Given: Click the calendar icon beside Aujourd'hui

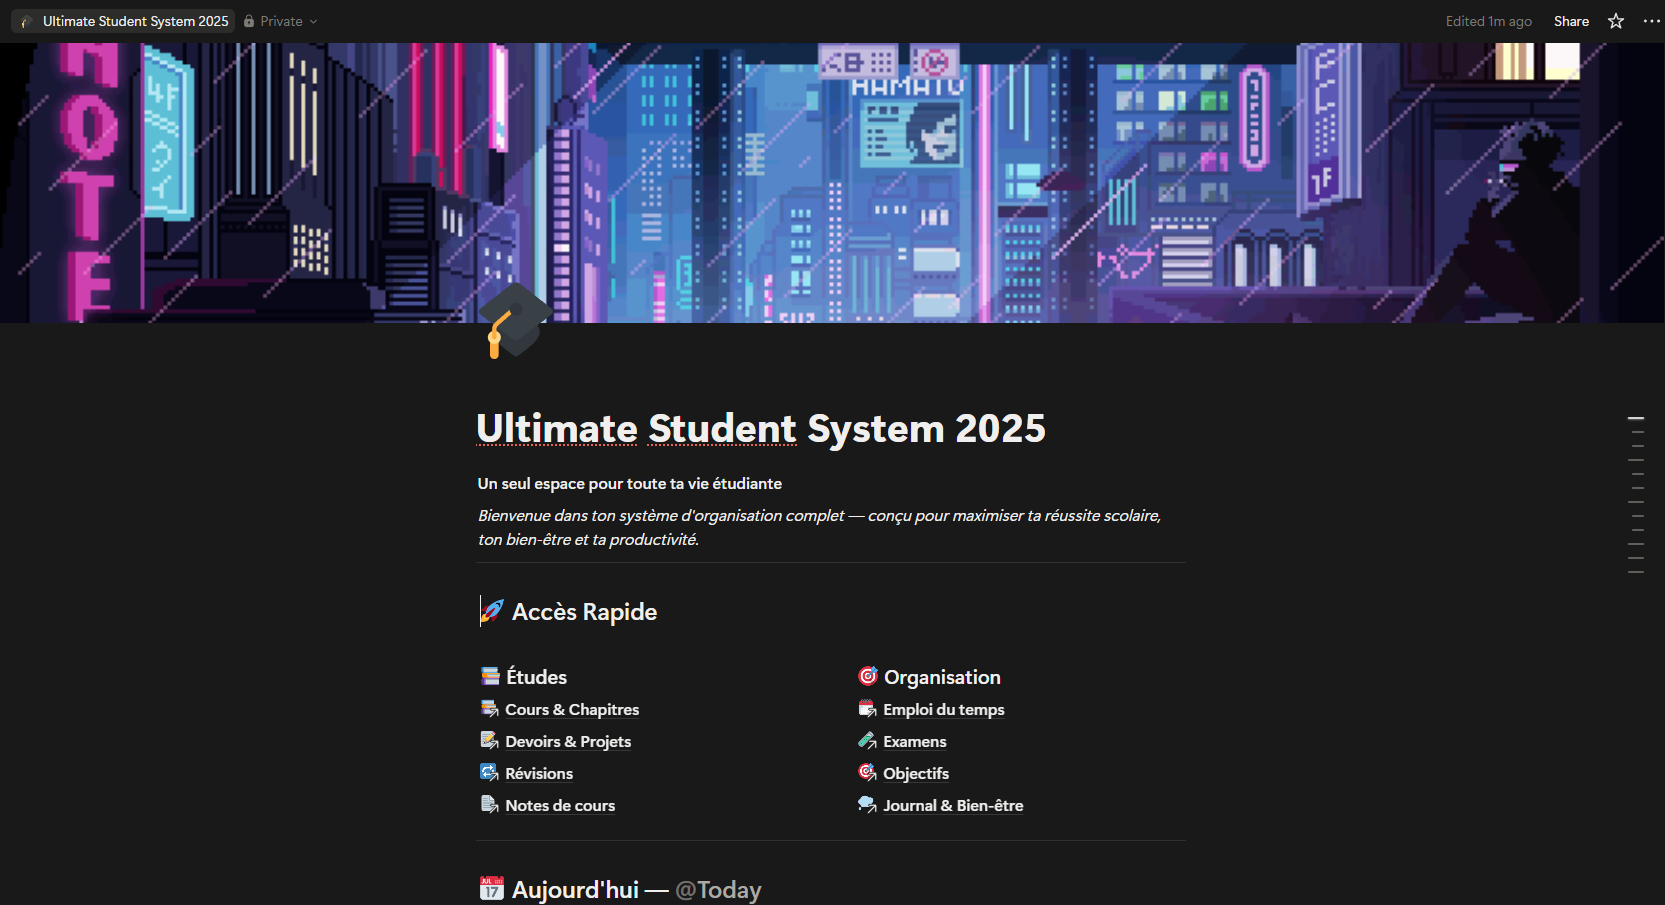Looking at the screenshot, I should 492,888.
